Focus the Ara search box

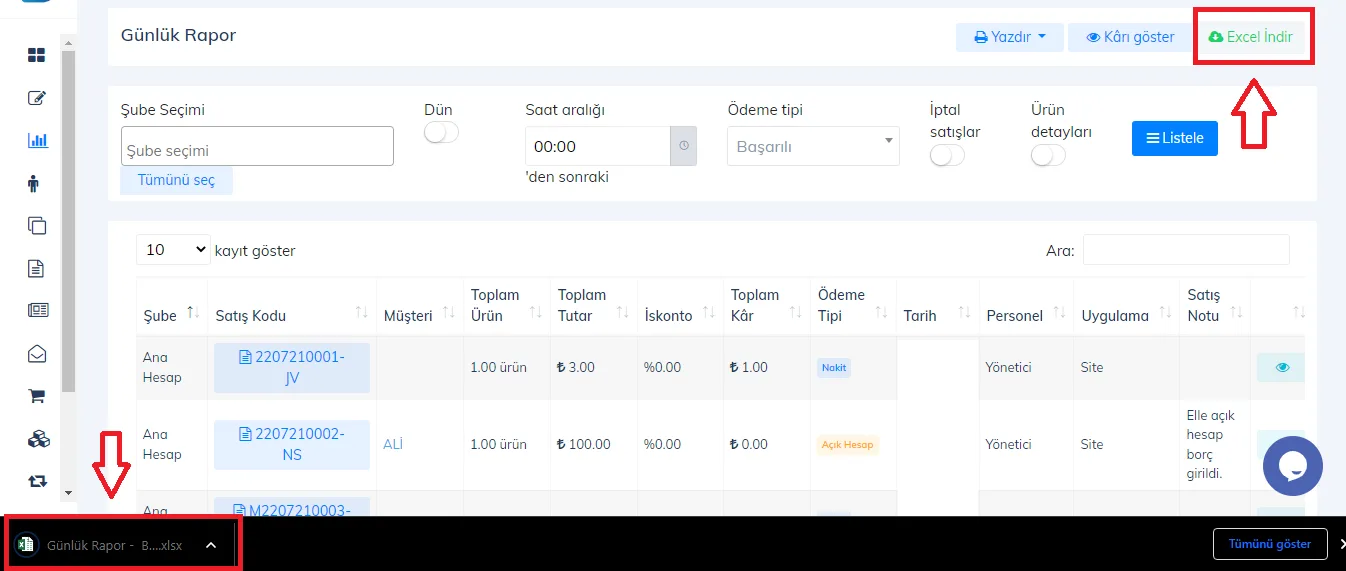point(1186,250)
